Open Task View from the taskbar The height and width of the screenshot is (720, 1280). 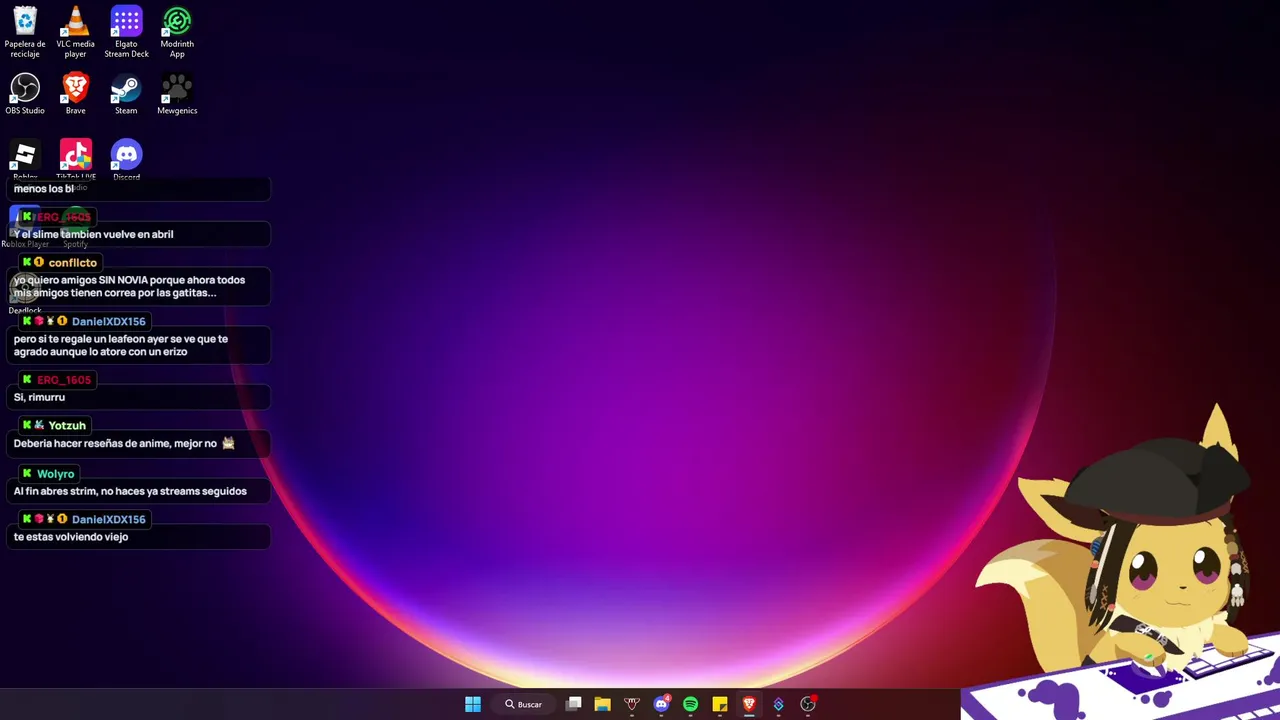click(x=573, y=704)
